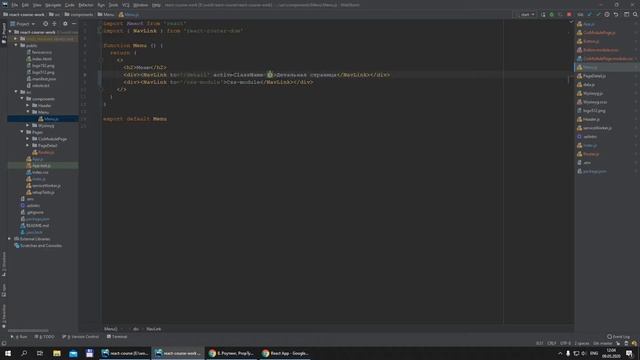640x360 pixels.
Task: Click the components breadcrumb folder
Action: pos(79,14)
